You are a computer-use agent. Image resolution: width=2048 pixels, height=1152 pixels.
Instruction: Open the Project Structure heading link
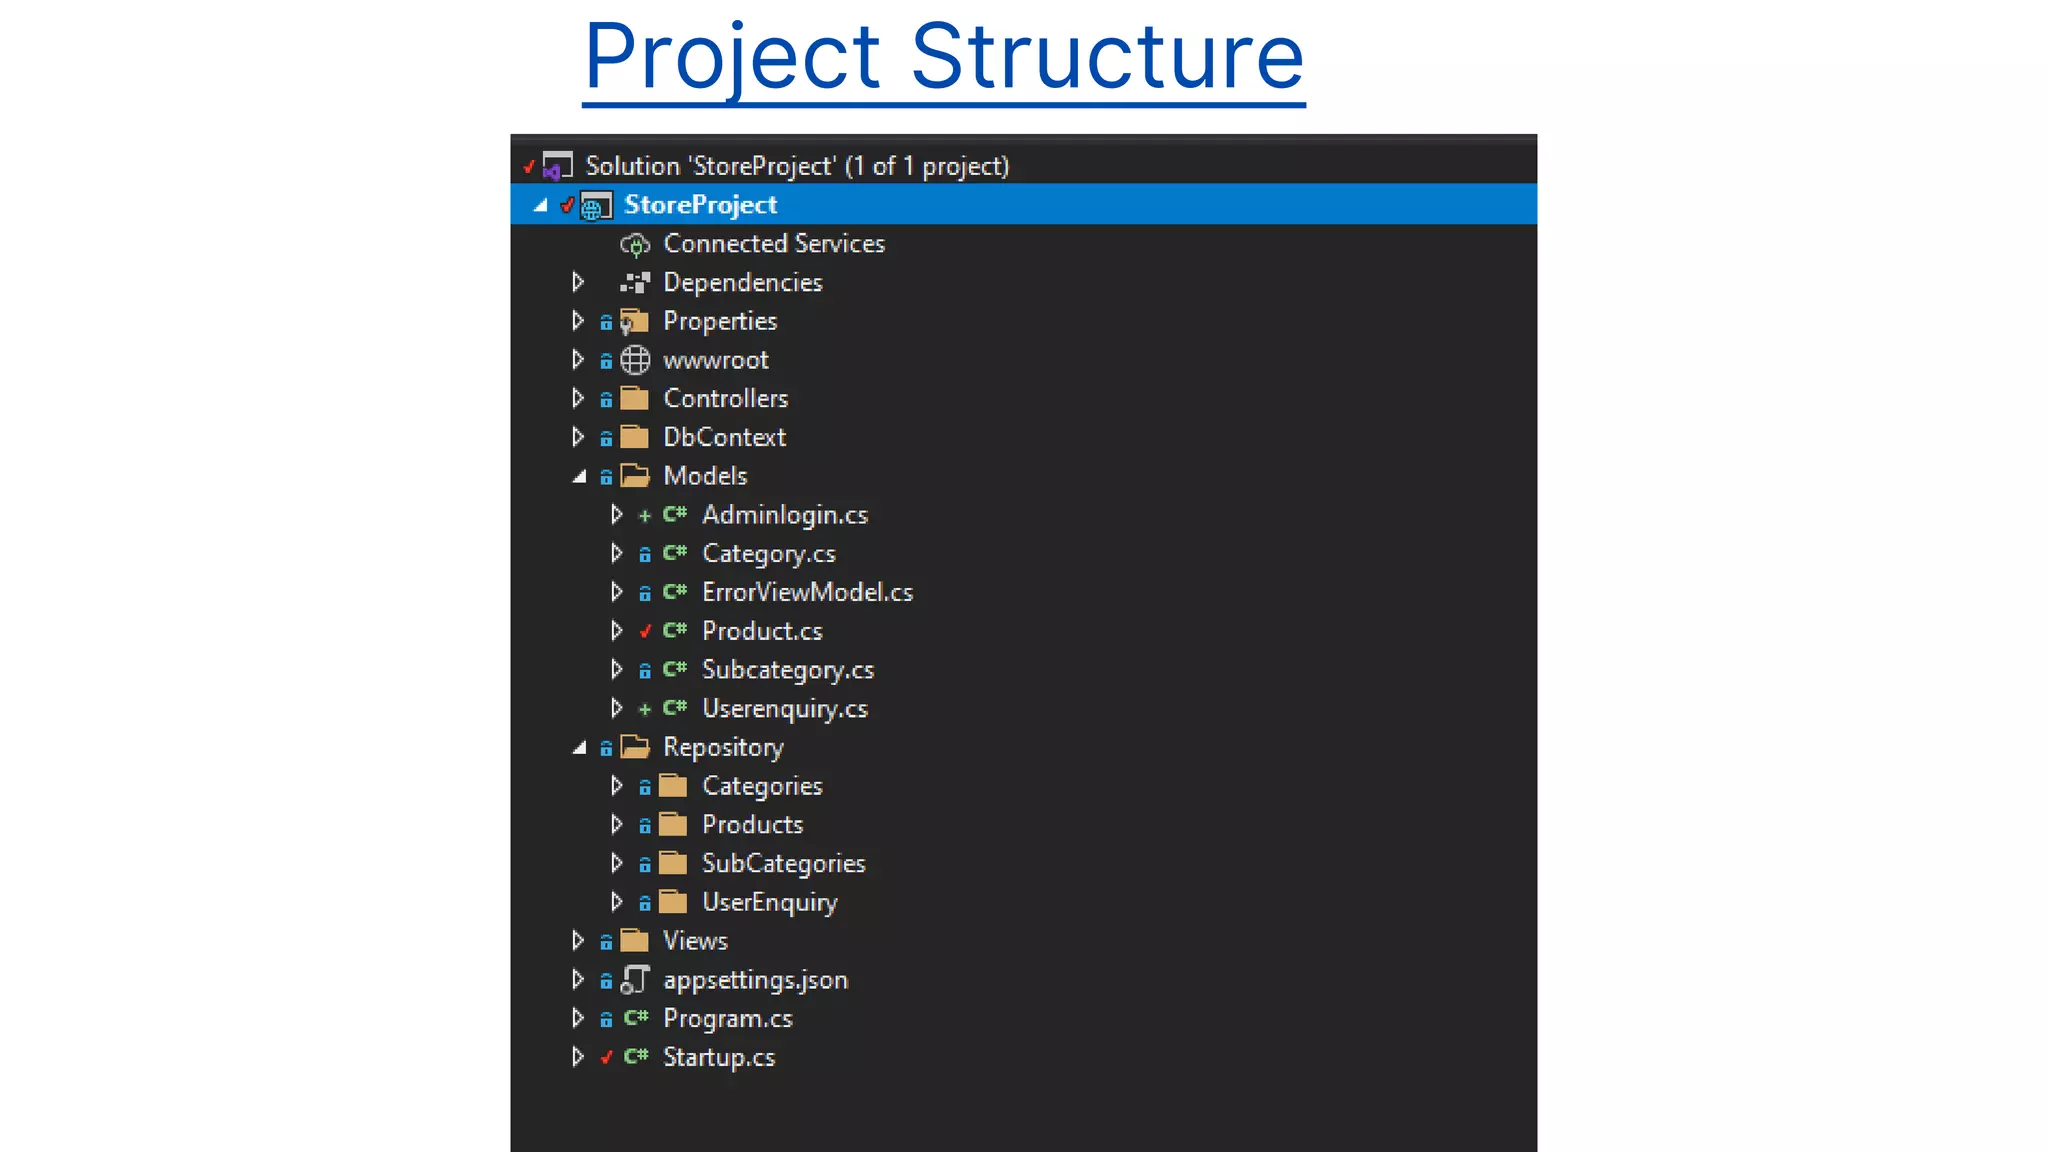943,57
